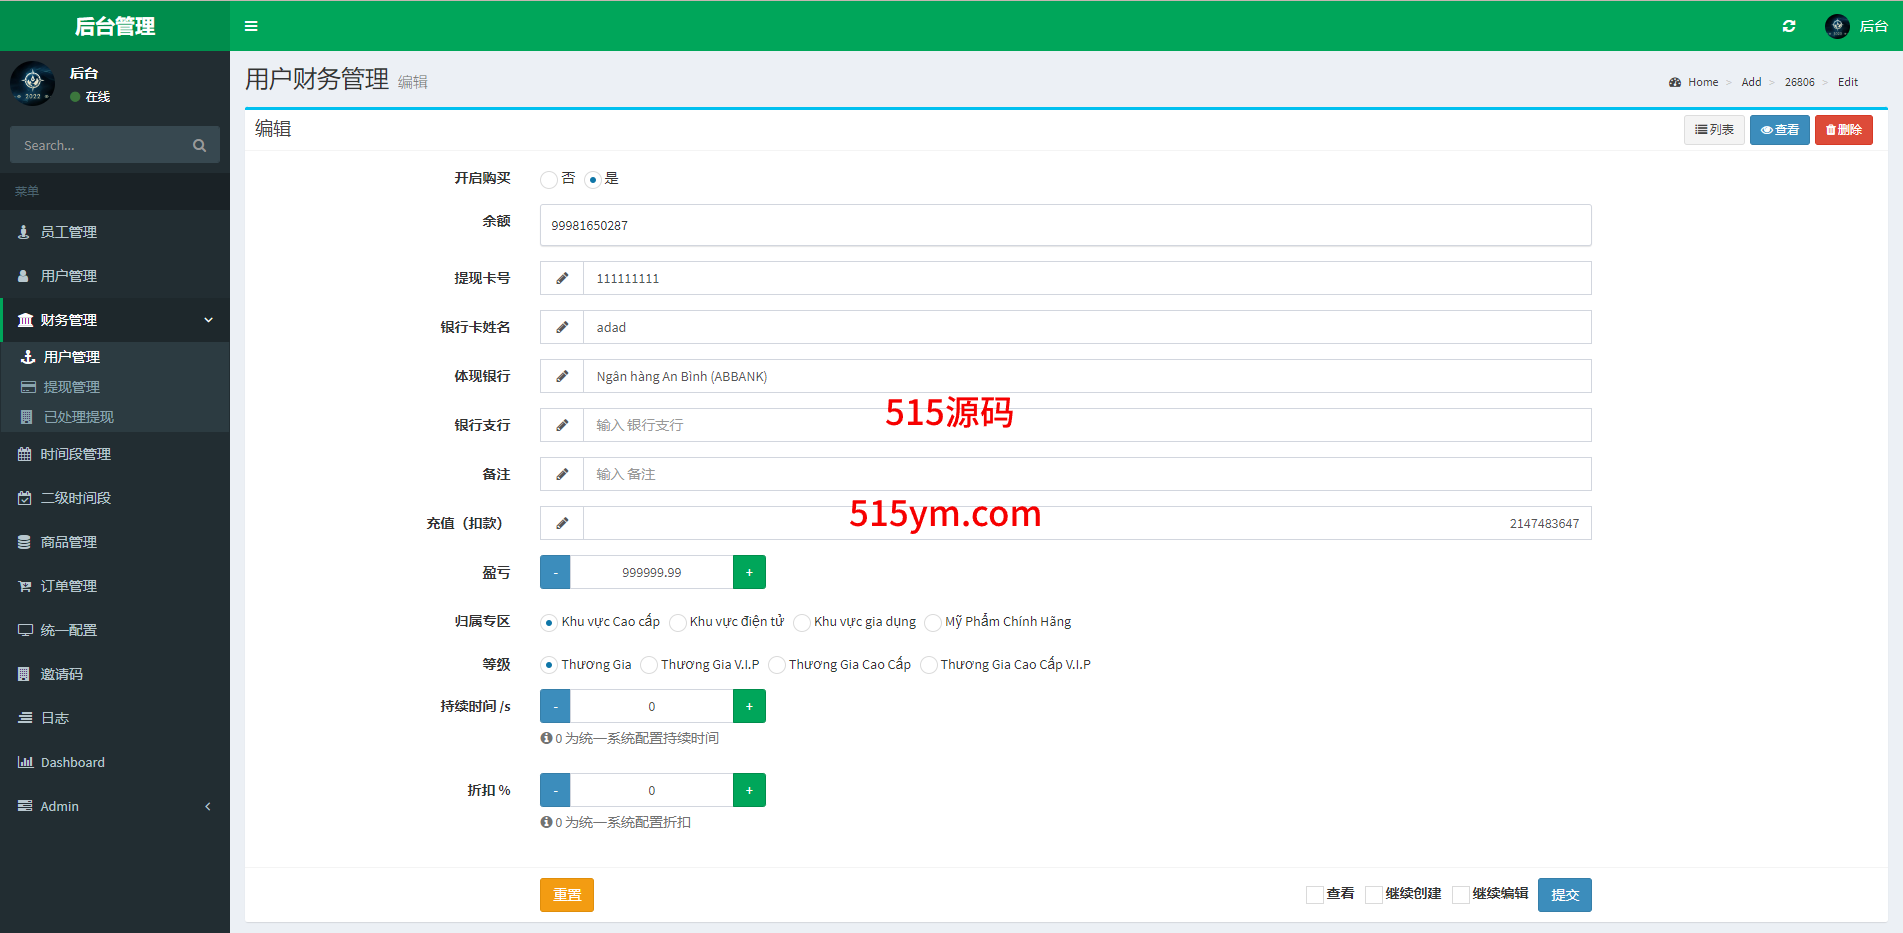Enable the 继续编辑 checkbox
Image resolution: width=1903 pixels, height=933 pixels.
click(1461, 895)
